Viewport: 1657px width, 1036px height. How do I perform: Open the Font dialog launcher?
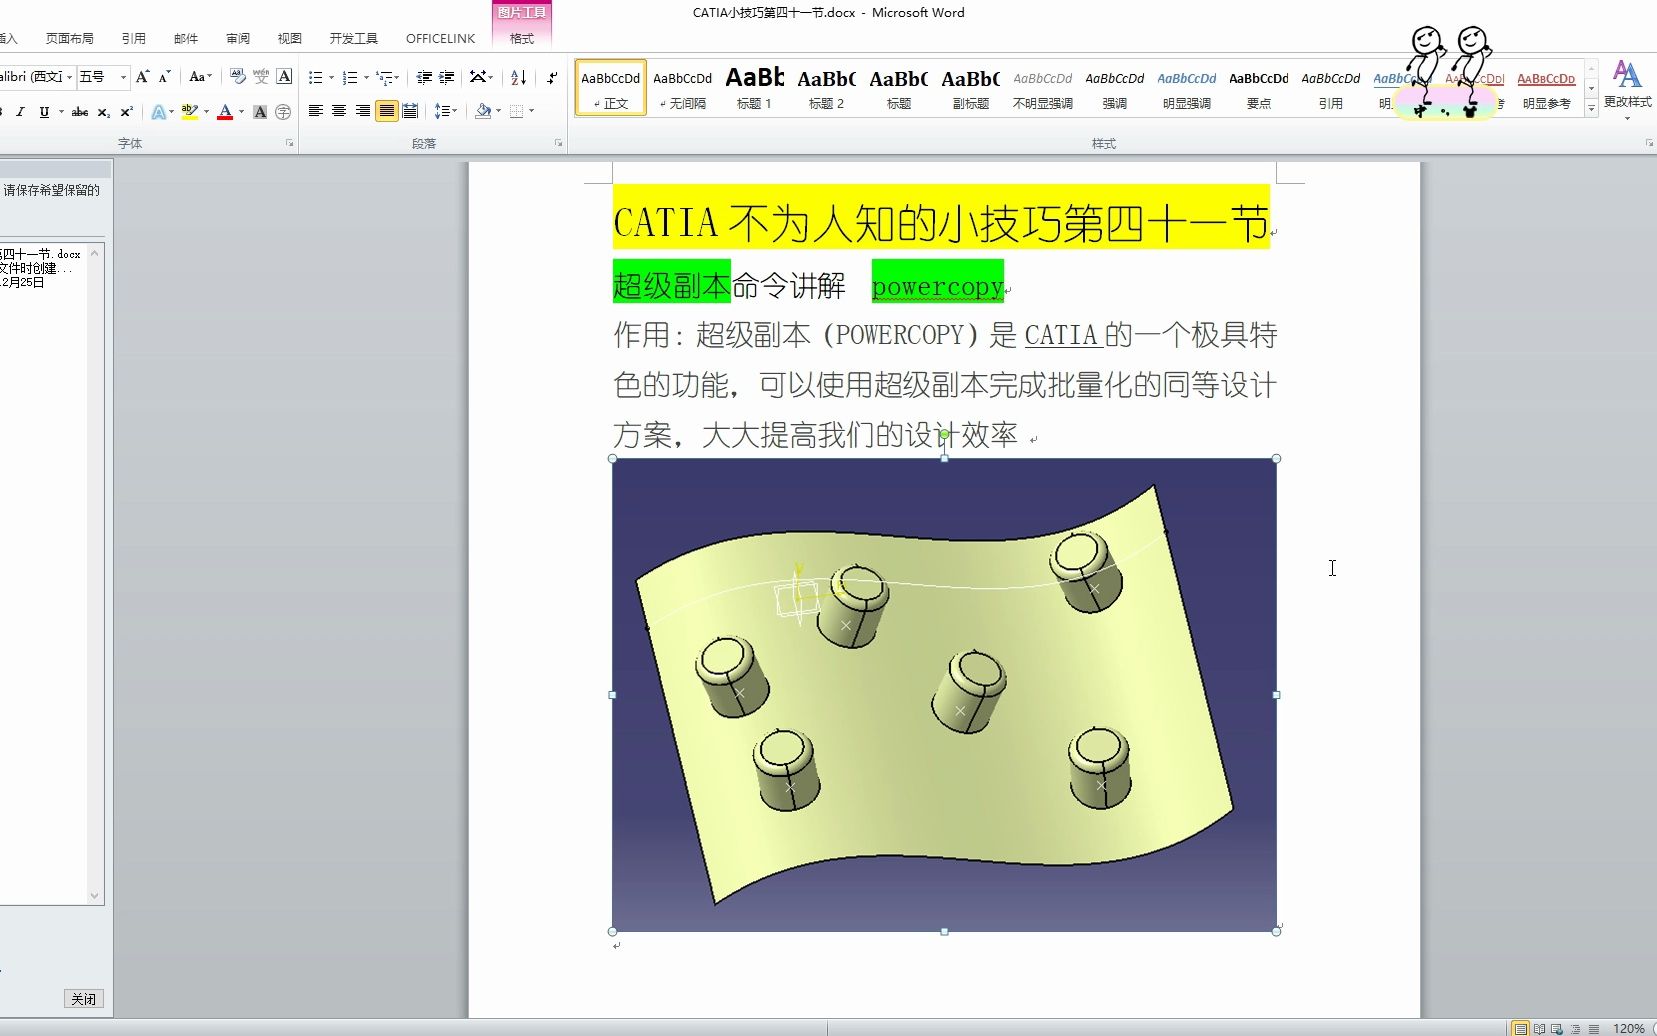coord(290,143)
